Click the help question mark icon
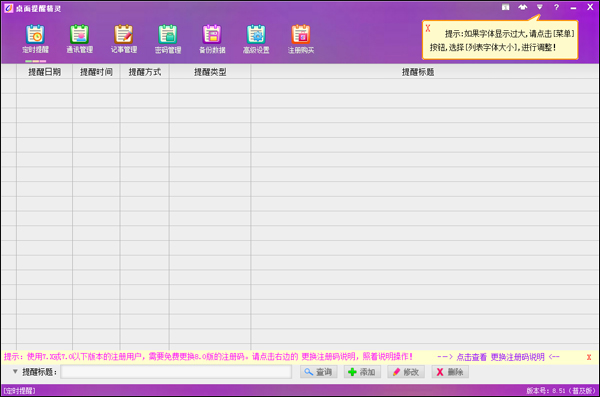Screen dimensions: 600x397 pos(556,7)
